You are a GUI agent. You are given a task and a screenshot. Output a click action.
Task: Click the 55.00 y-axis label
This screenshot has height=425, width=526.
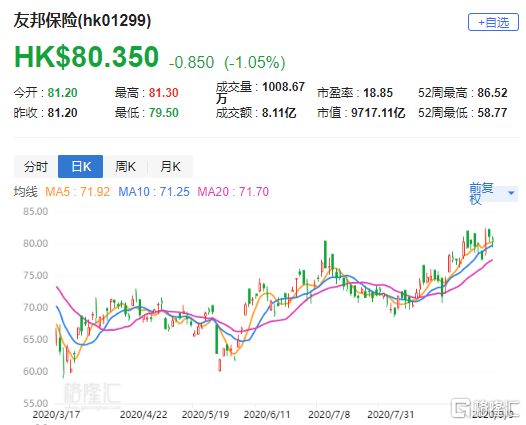(36, 403)
